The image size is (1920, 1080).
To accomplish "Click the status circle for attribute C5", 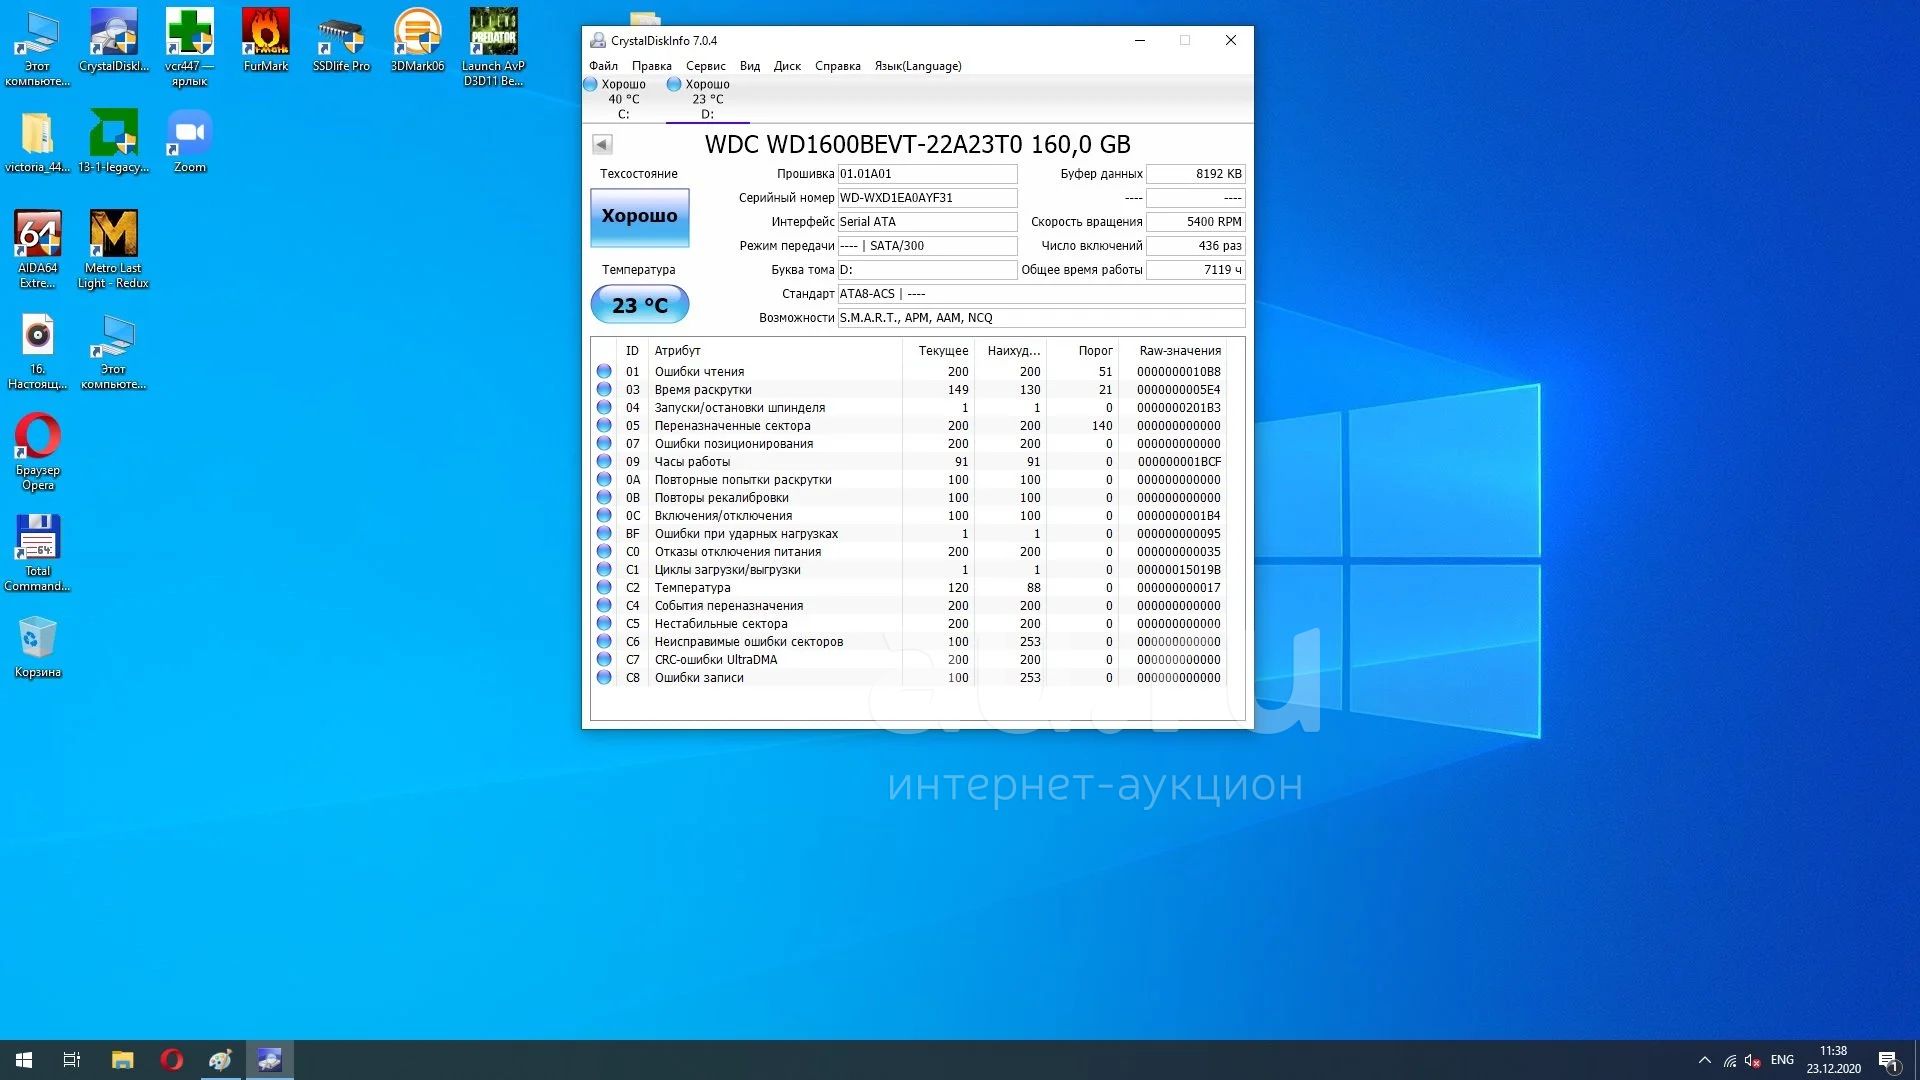I will [x=604, y=623].
